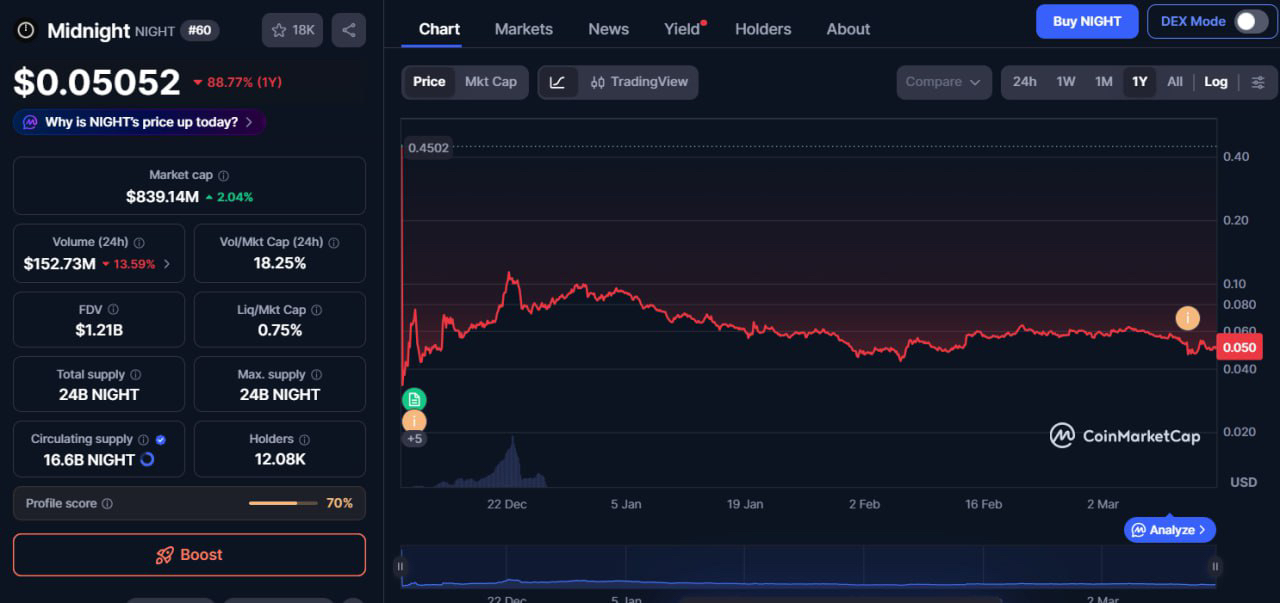This screenshot has width=1280, height=603.
Task: Select the Price view toggle
Action: [x=429, y=82]
